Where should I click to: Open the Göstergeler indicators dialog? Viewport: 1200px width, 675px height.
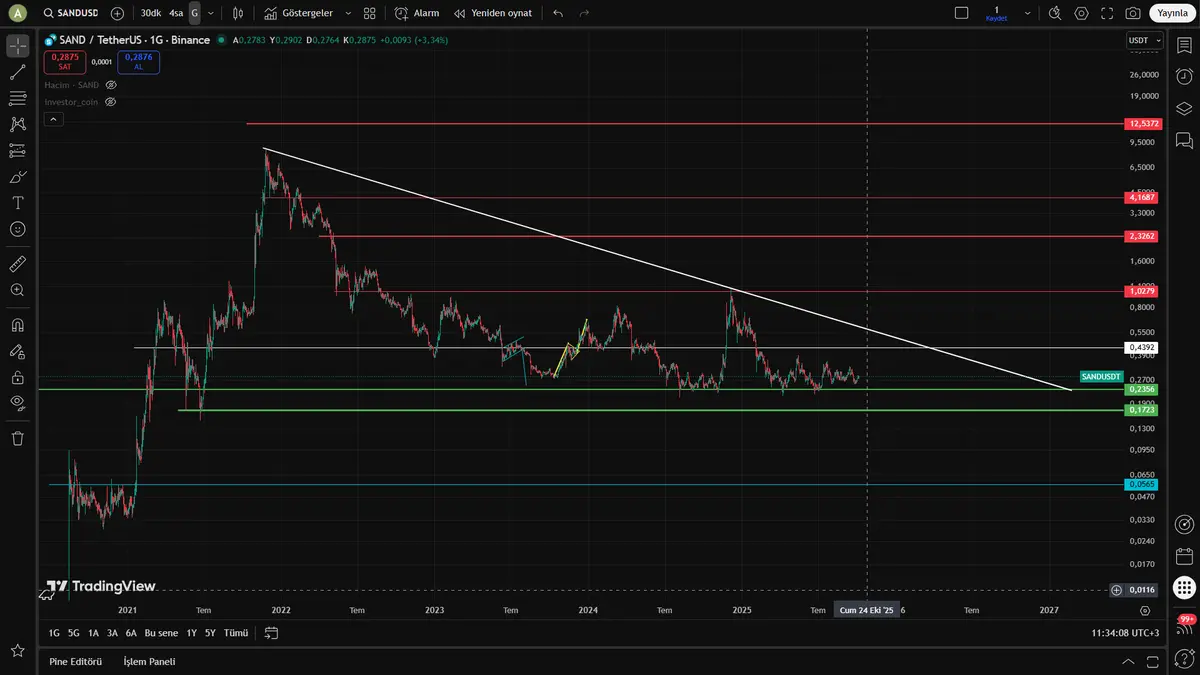(298, 13)
